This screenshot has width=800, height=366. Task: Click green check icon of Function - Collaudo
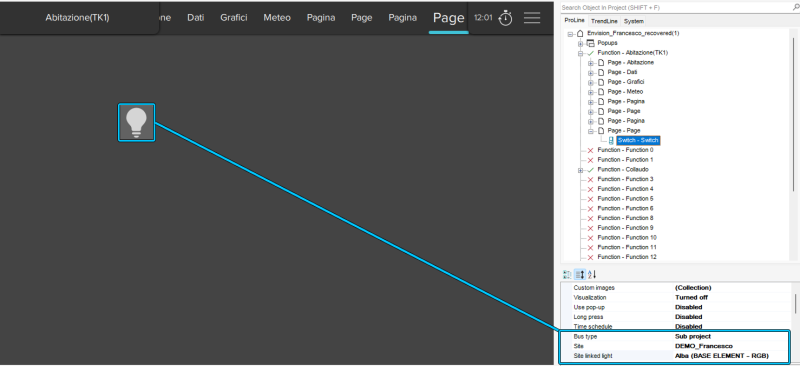pos(590,169)
